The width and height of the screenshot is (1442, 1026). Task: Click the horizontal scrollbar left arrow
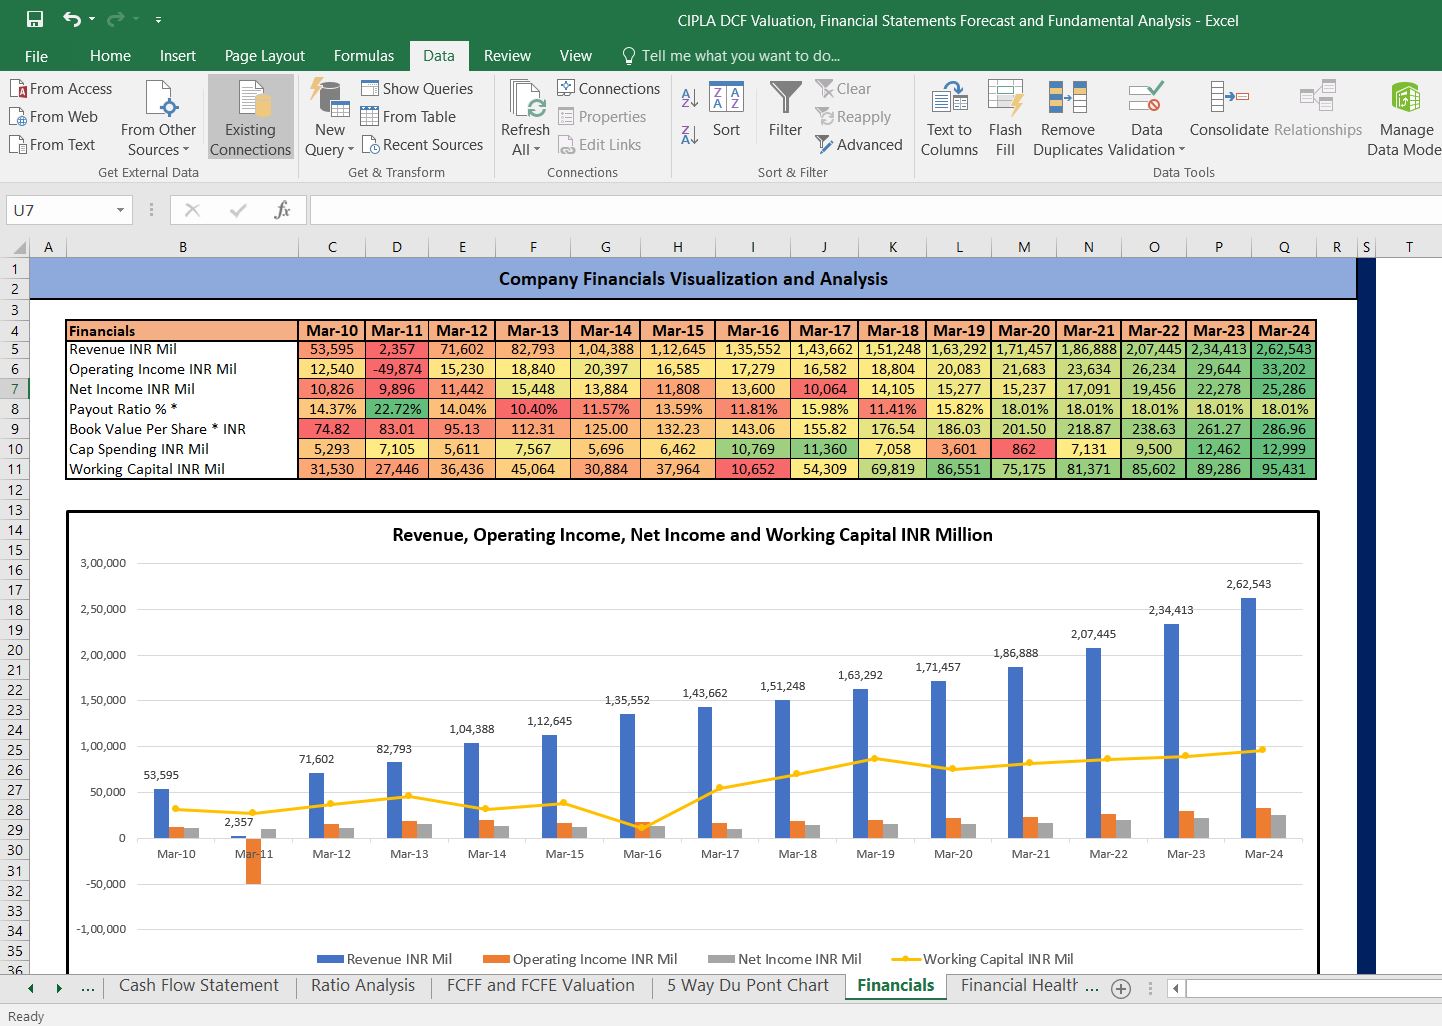[1176, 989]
